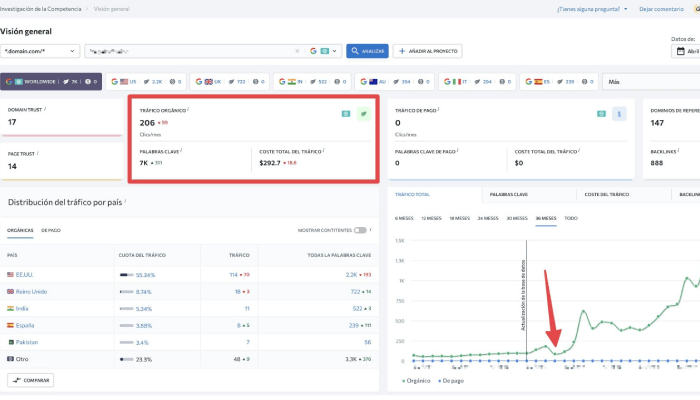Image resolution: width=700 pixels, height=400 pixels.
Task: Click the calendar icon in Datos de
Action: (680, 51)
